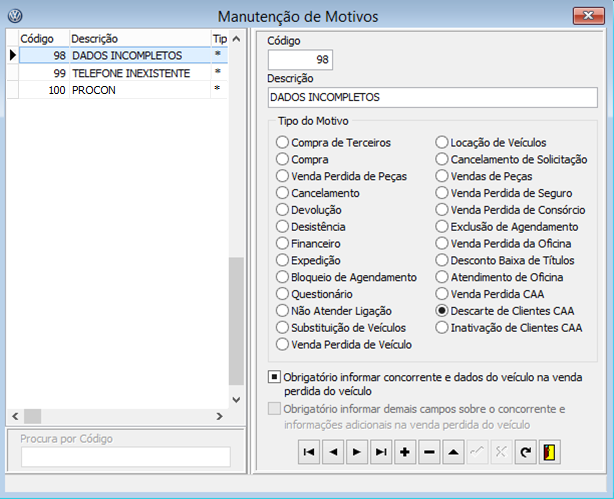Select Não Atender Ligação option
Viewport: 614px width, 499px height.
[334, 311]
